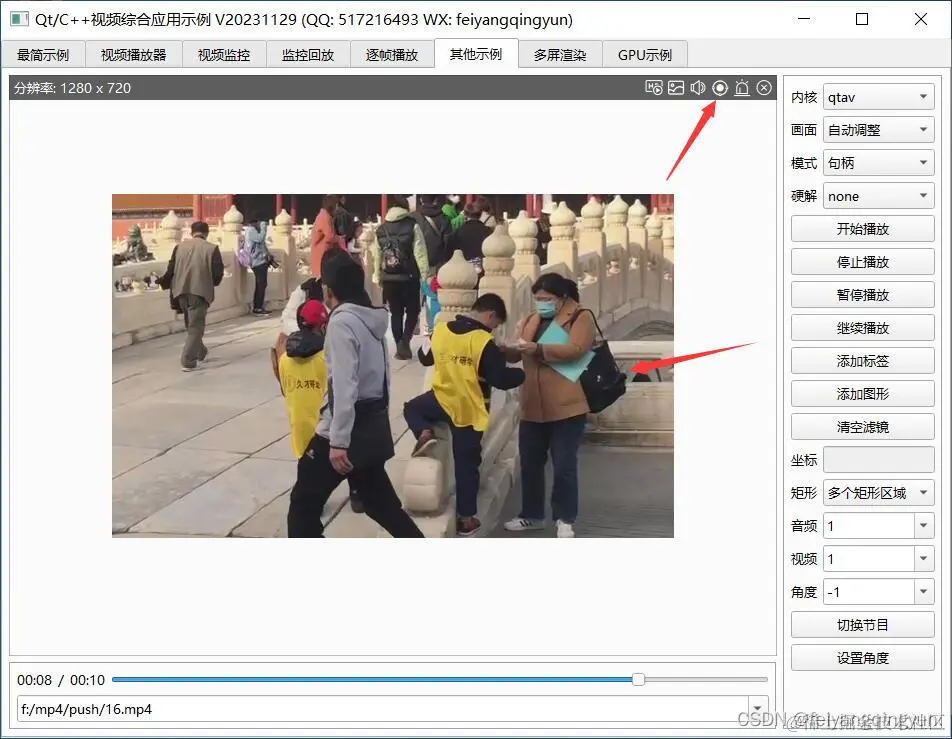Expand the 角度 dropdown showing -1

pyautogui.click(x=923, y=591)
